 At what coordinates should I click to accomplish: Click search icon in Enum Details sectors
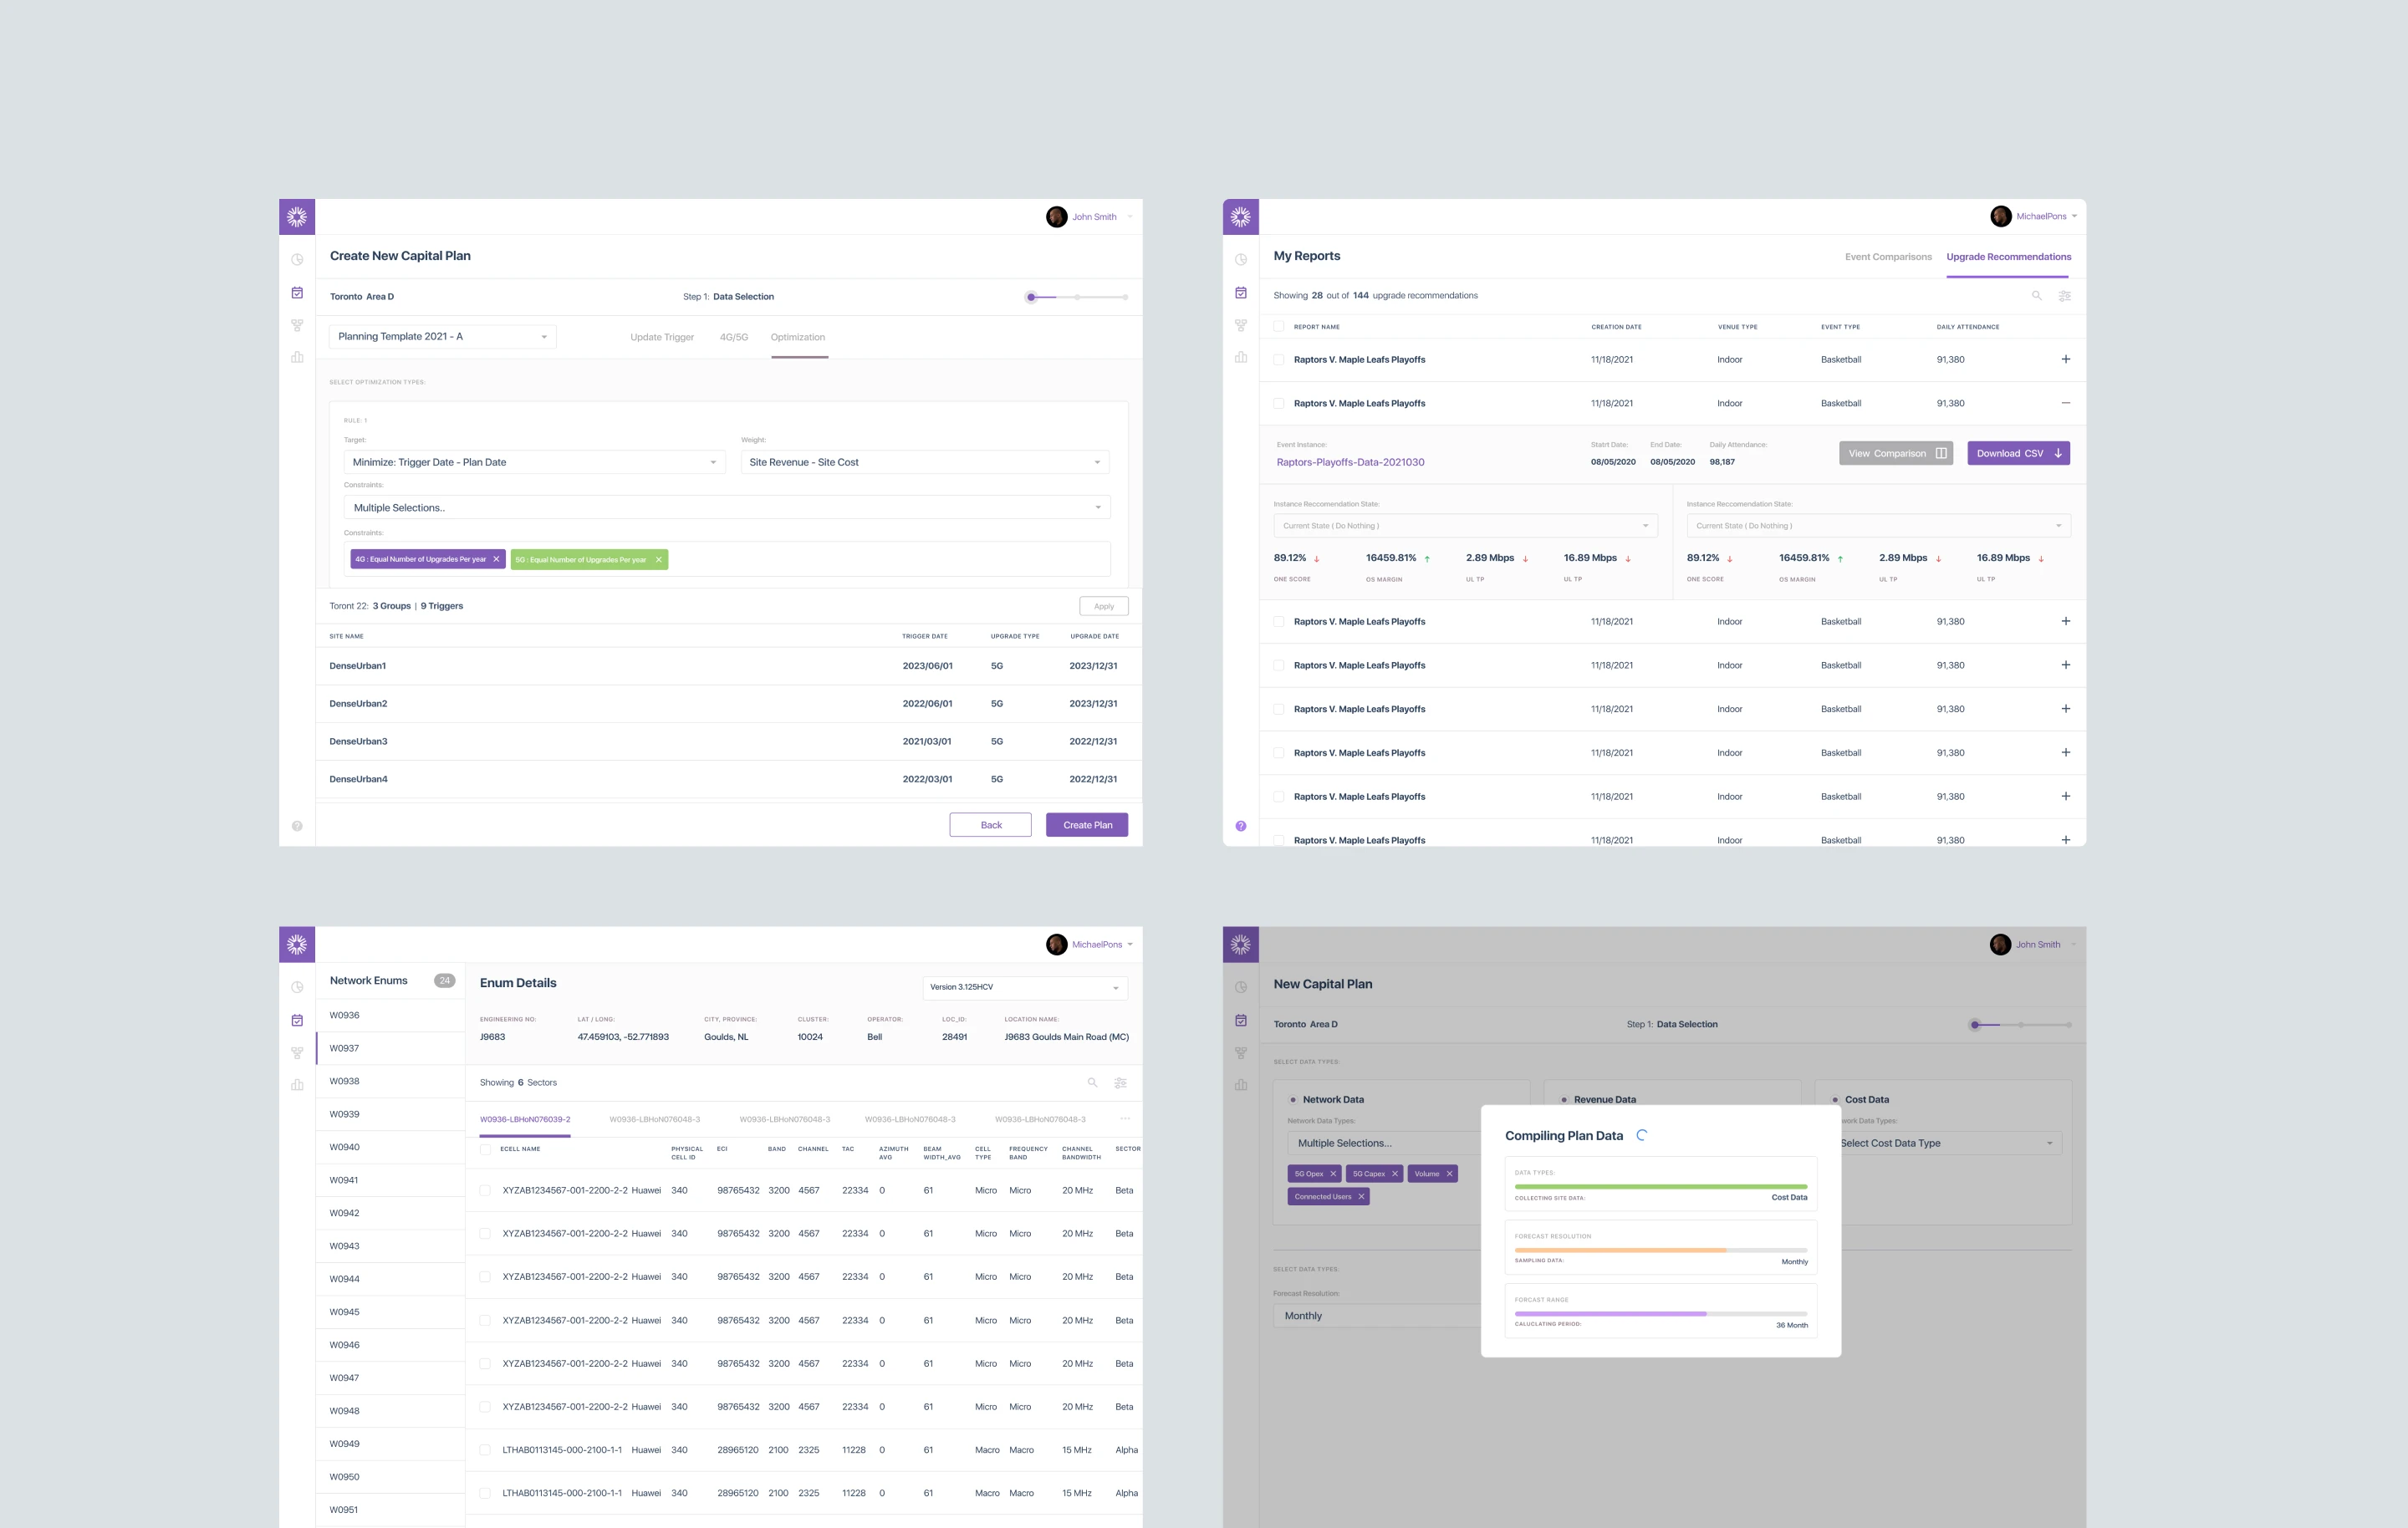click(x=1092, y=1083)
